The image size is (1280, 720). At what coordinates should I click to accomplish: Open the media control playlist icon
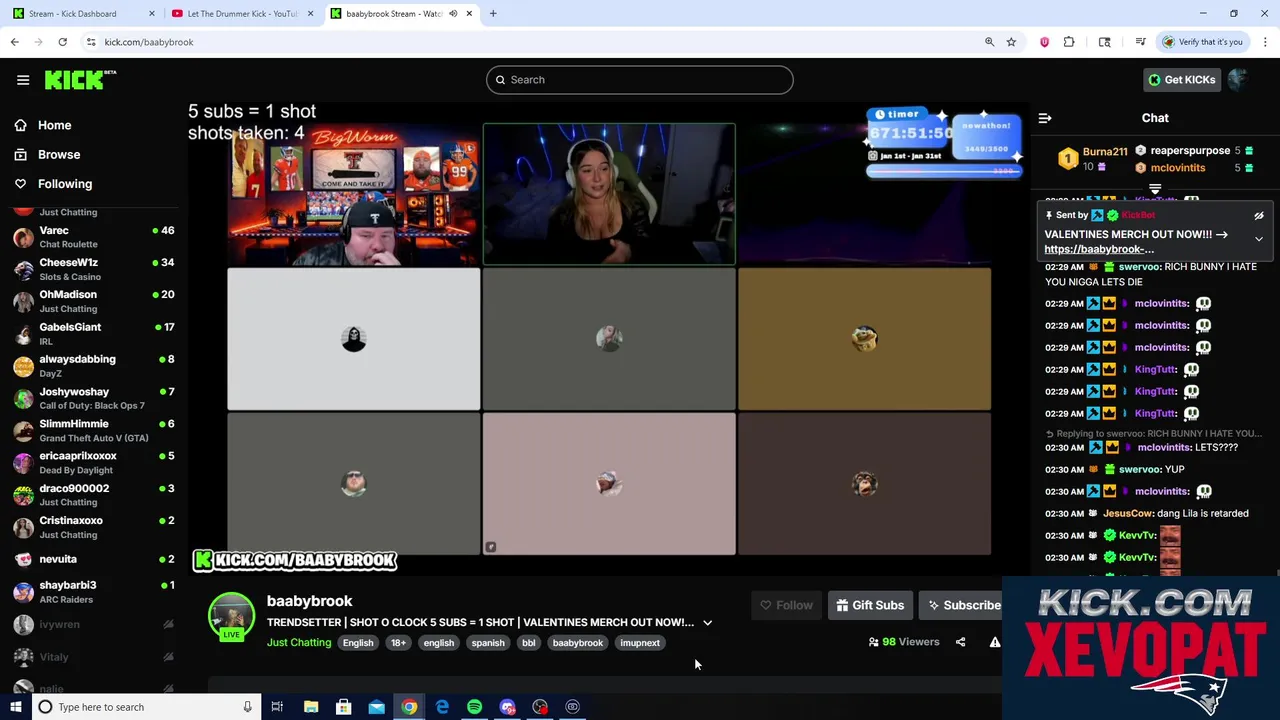[1140, 42]
